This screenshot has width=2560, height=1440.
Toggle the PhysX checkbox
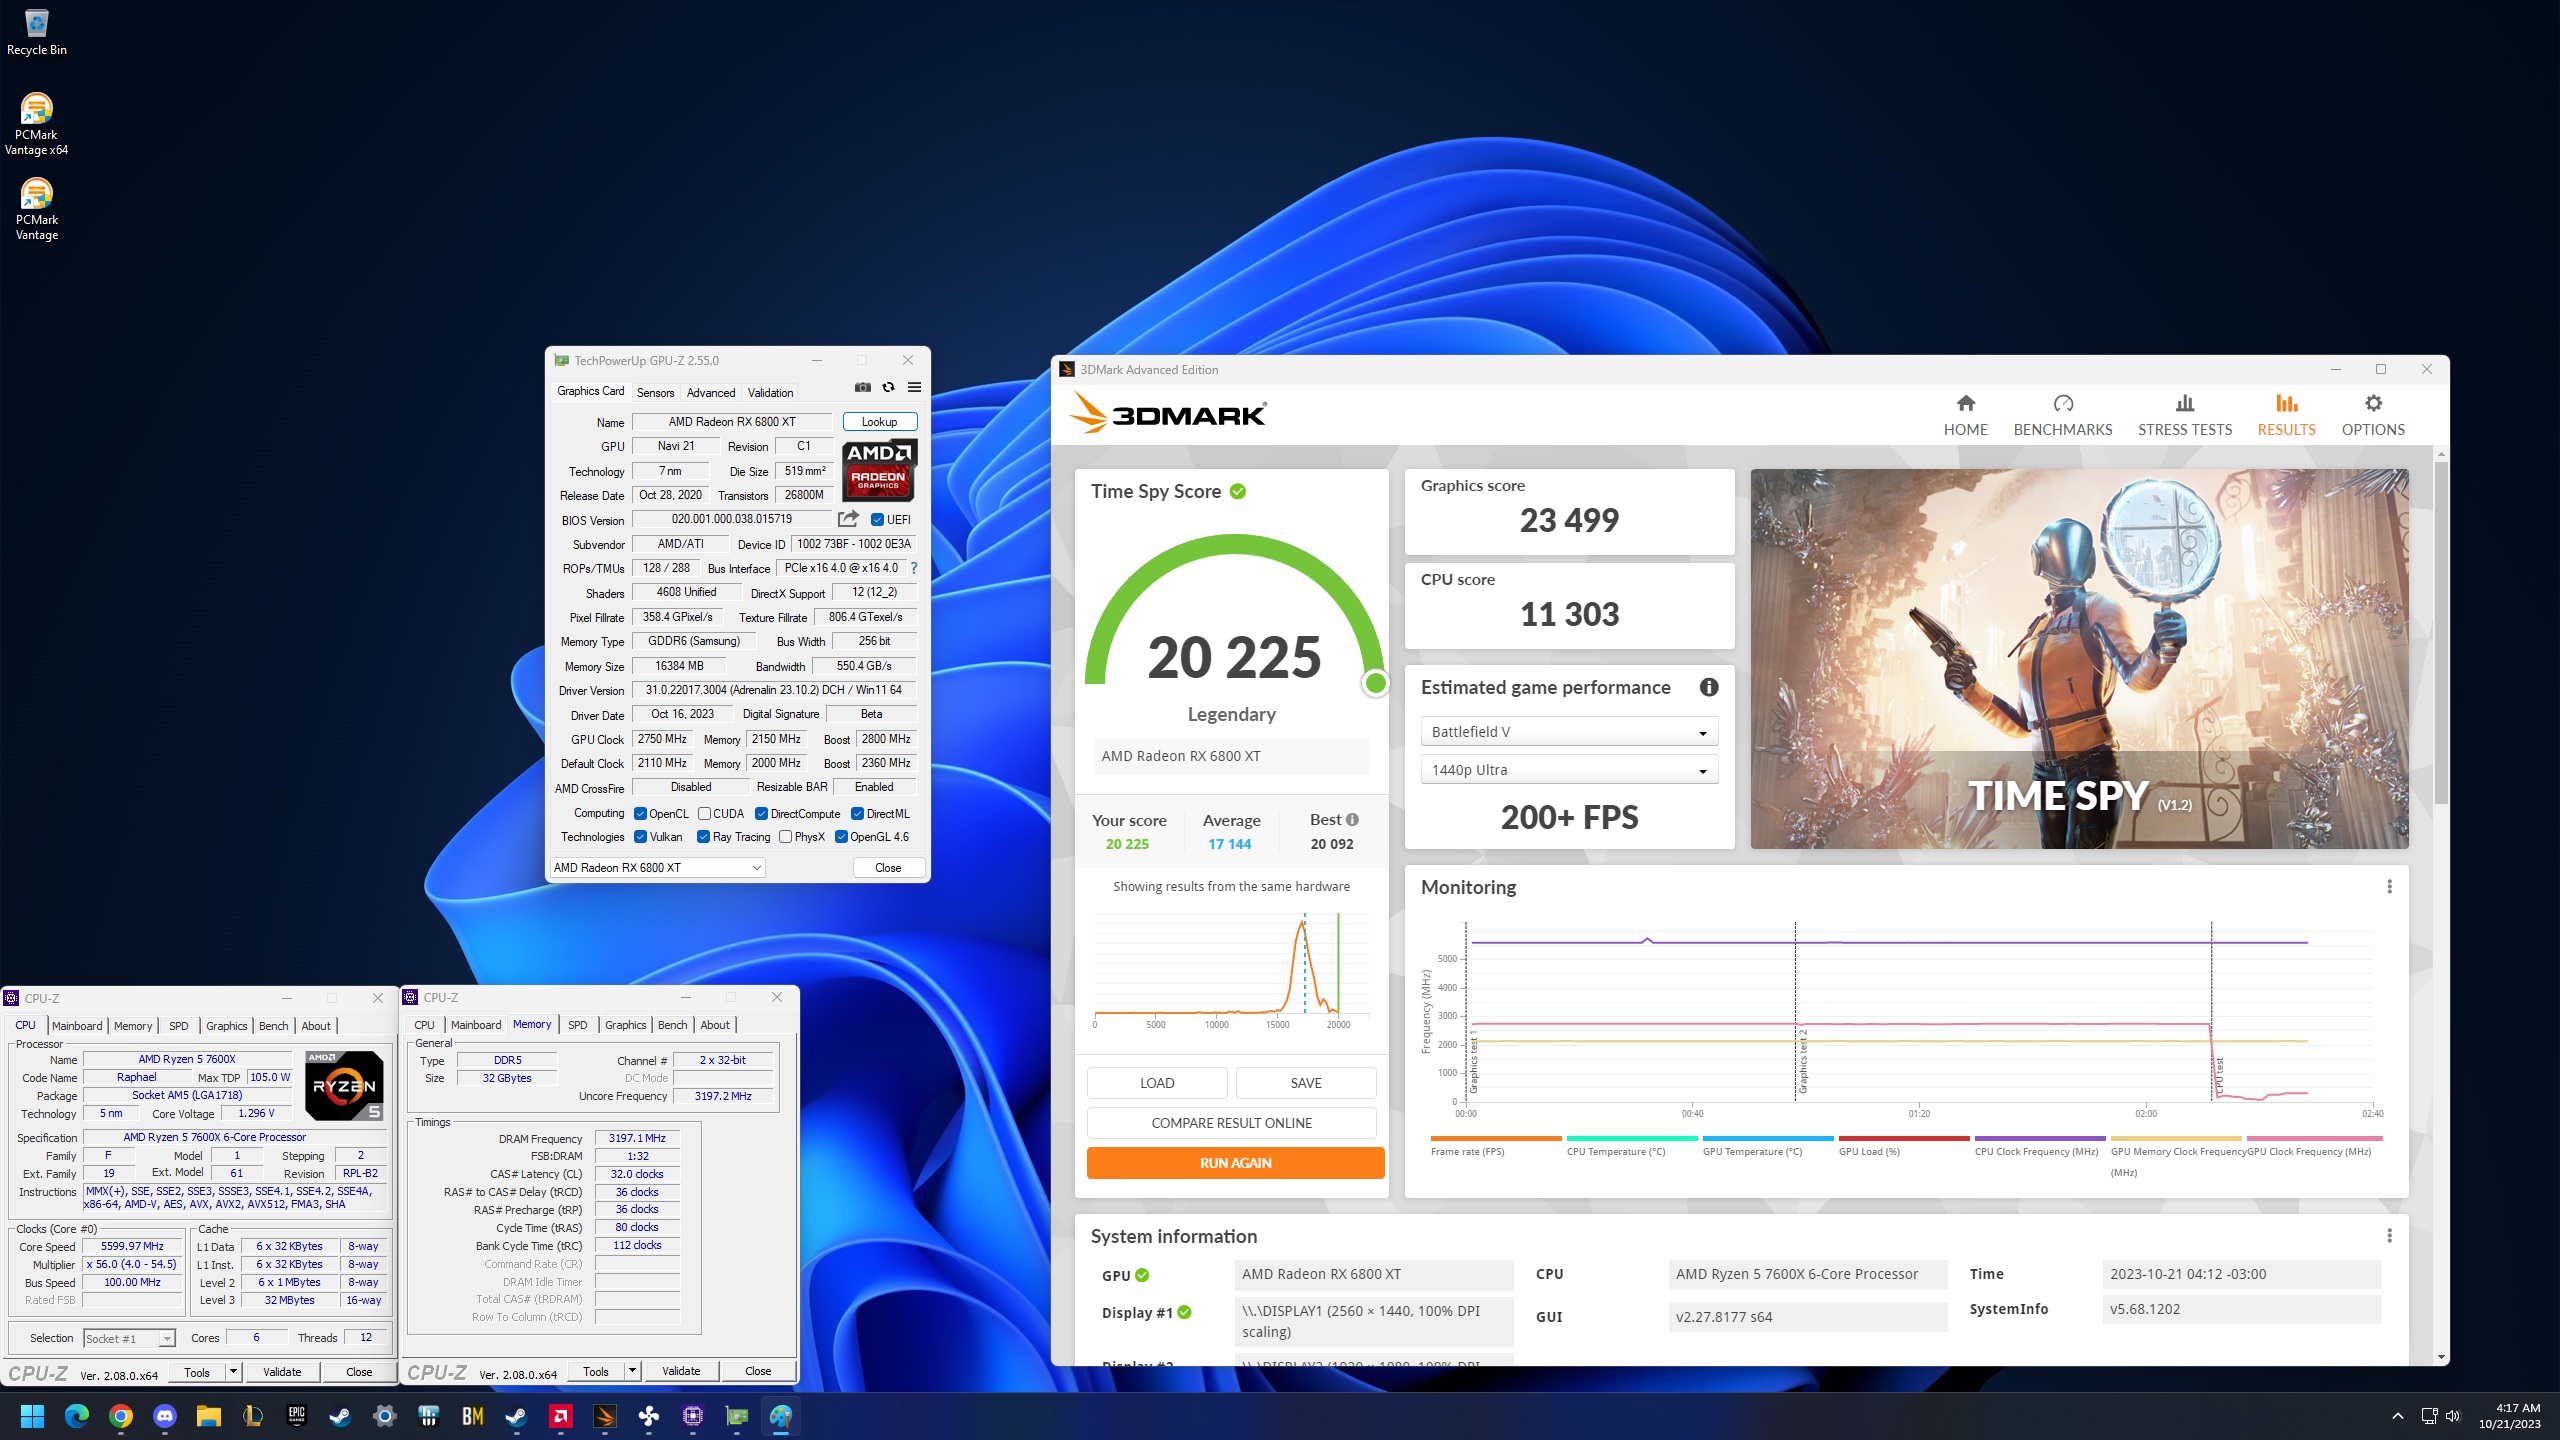pos(785,837)
